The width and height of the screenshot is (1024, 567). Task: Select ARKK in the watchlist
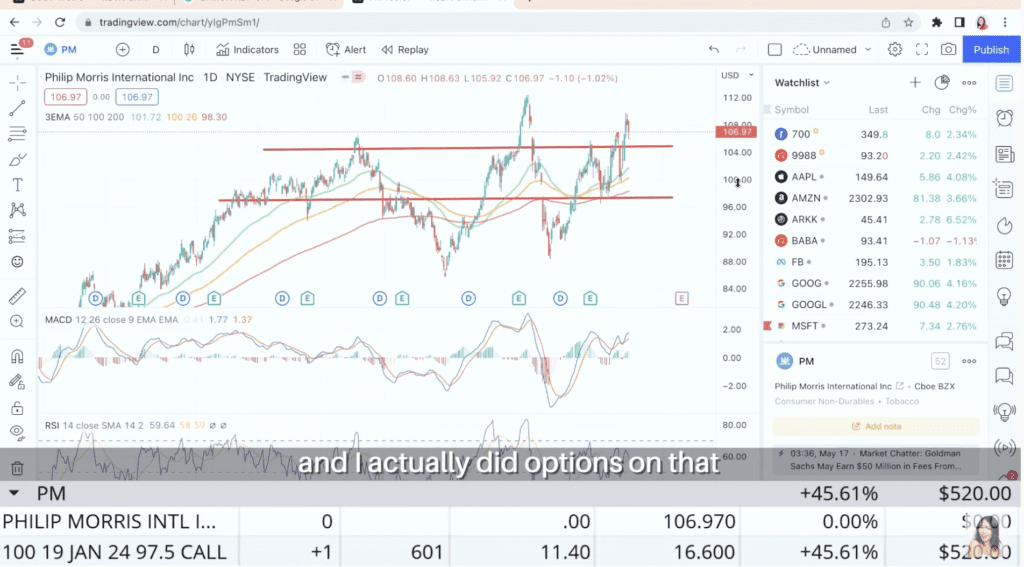click(875, 219)
